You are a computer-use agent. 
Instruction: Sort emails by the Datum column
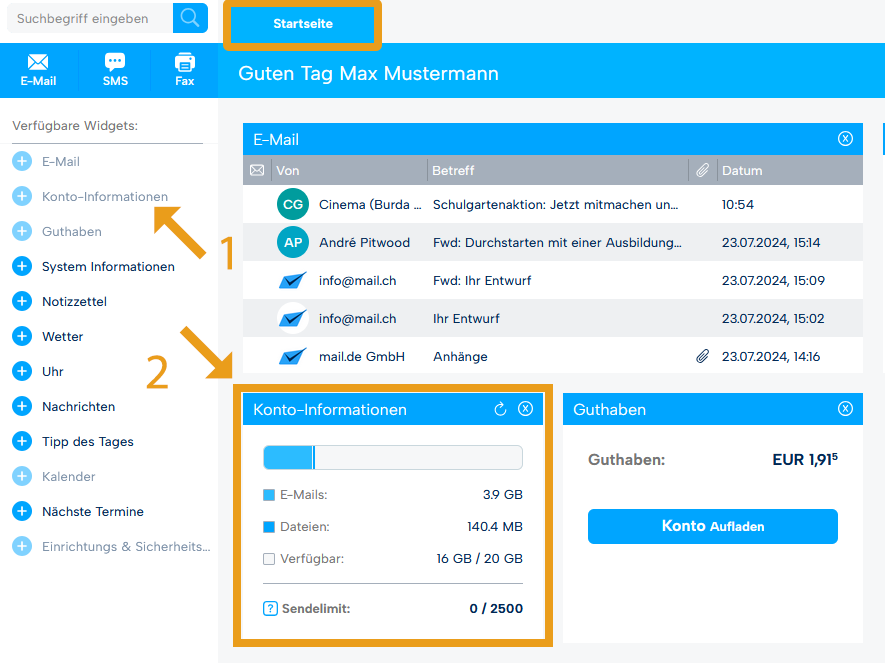[742, 170]
